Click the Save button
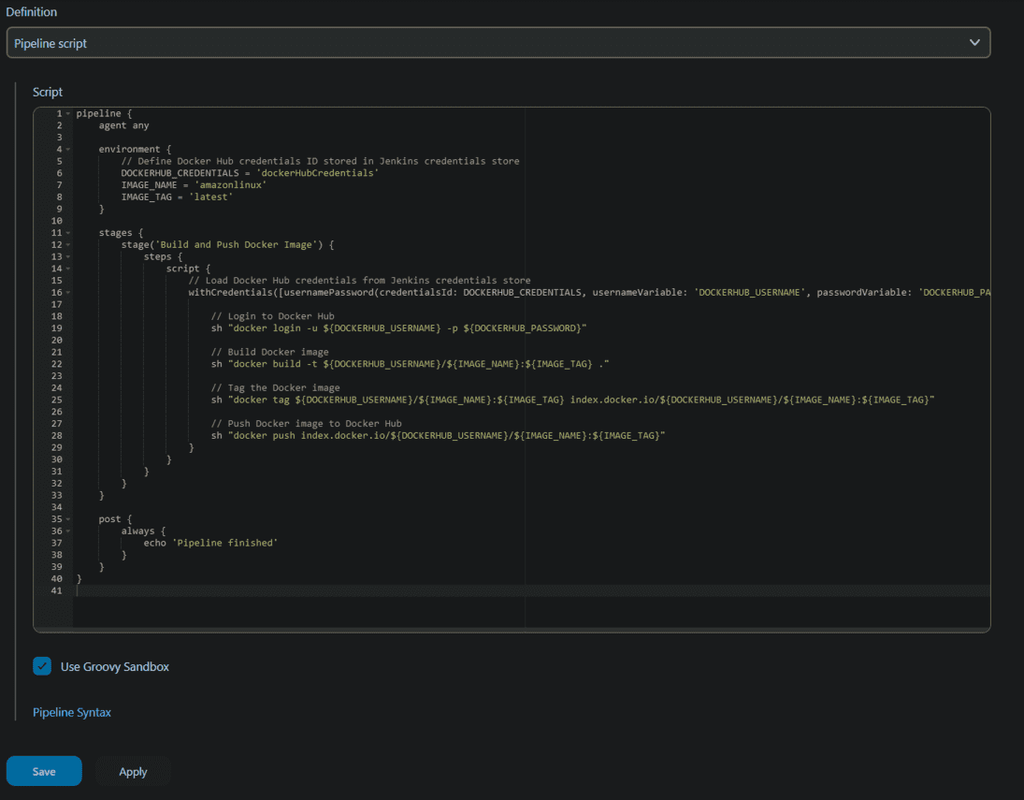 pos(44,771)
